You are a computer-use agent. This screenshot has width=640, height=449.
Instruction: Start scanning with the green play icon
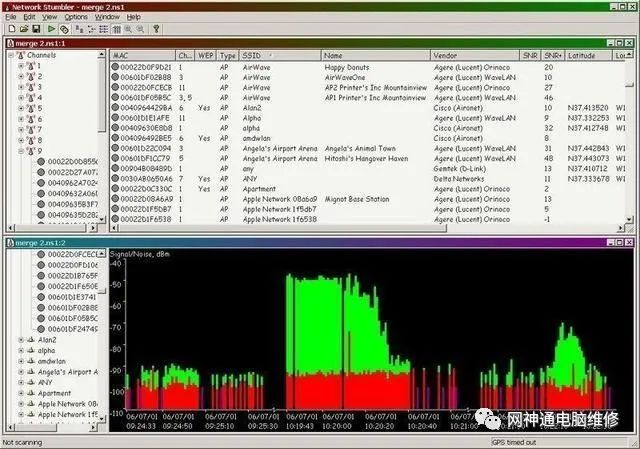coord(51,29)
